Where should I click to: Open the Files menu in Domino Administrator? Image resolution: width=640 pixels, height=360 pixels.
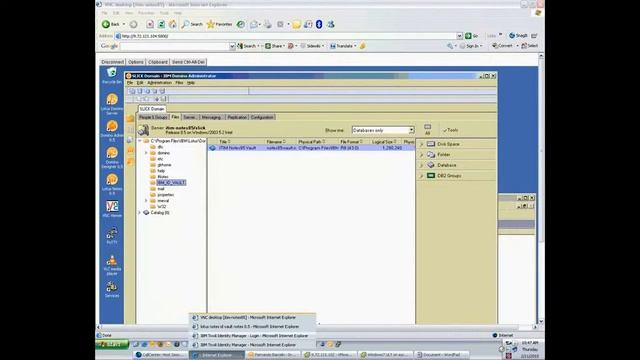tap(179, 83)
